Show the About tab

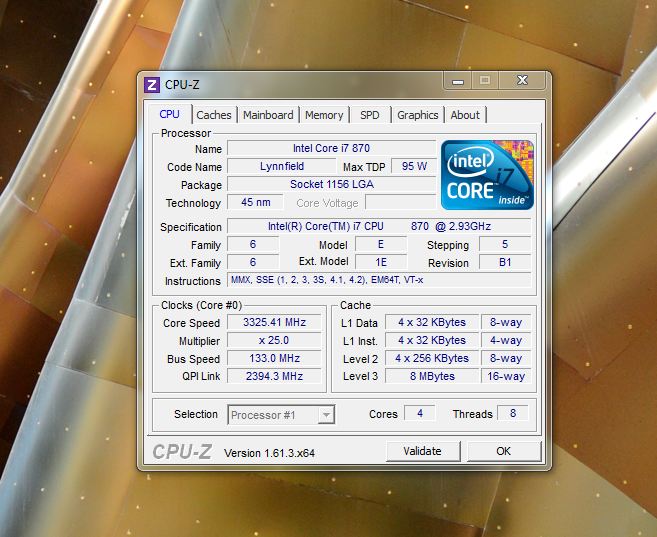tap(465, 115)
